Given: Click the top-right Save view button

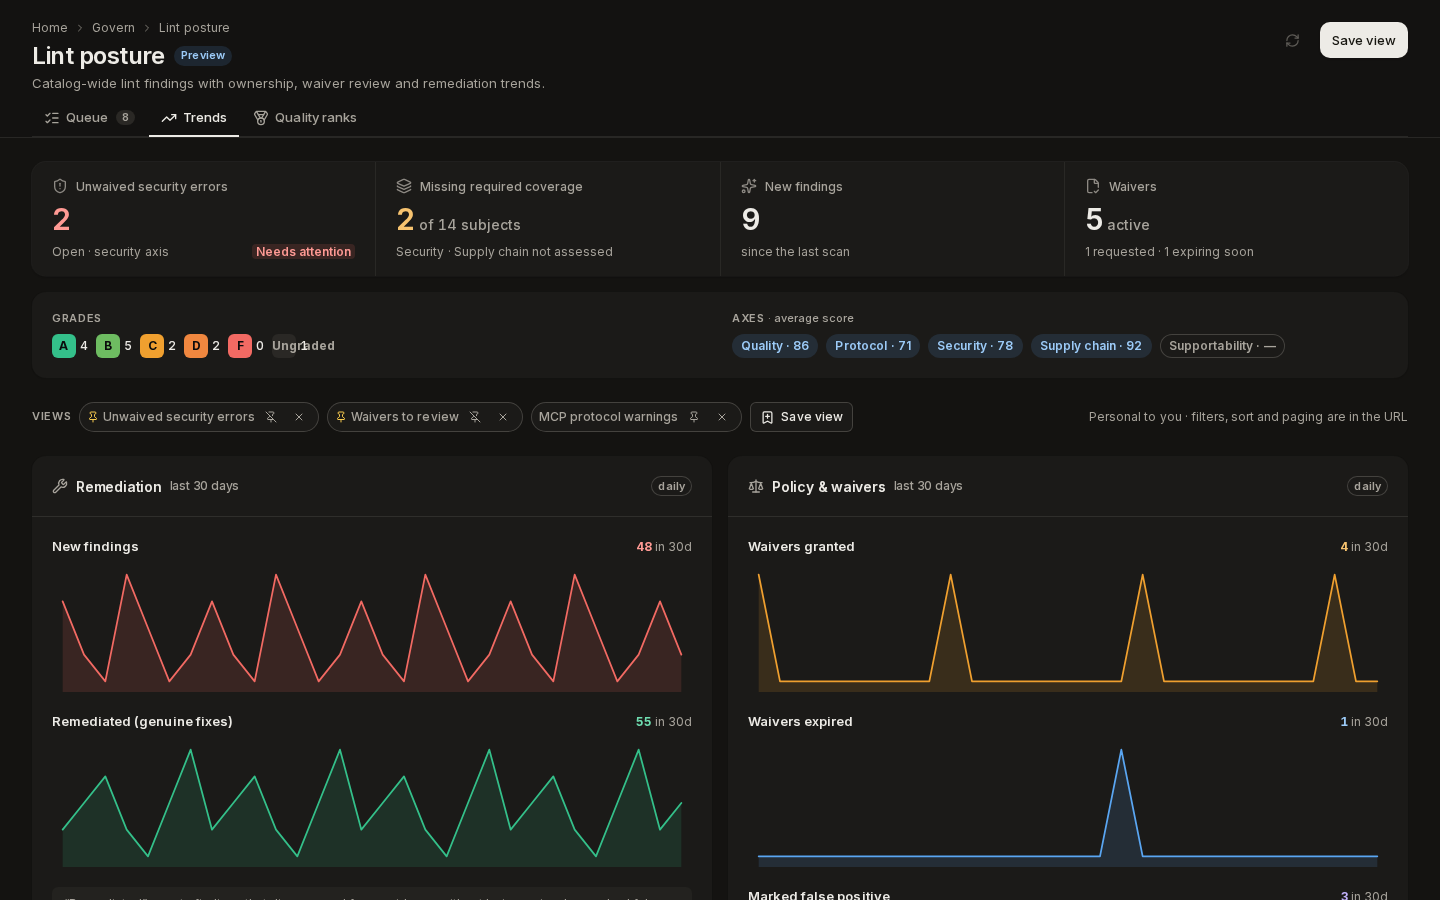Looking at the screenshot, I should click(x=1363, y=40).
